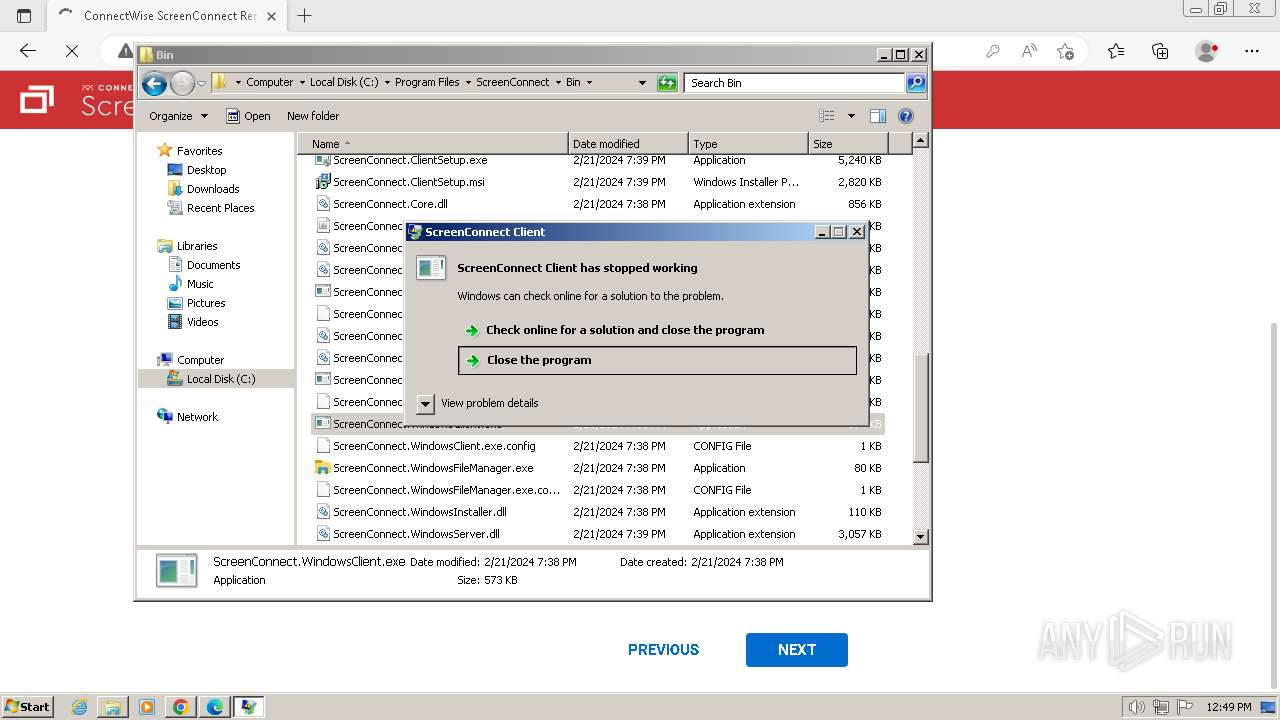Viewport: 1280px width, 720px height.
Task: Open the view options dropdown arrow
Action: pos(851,116)
